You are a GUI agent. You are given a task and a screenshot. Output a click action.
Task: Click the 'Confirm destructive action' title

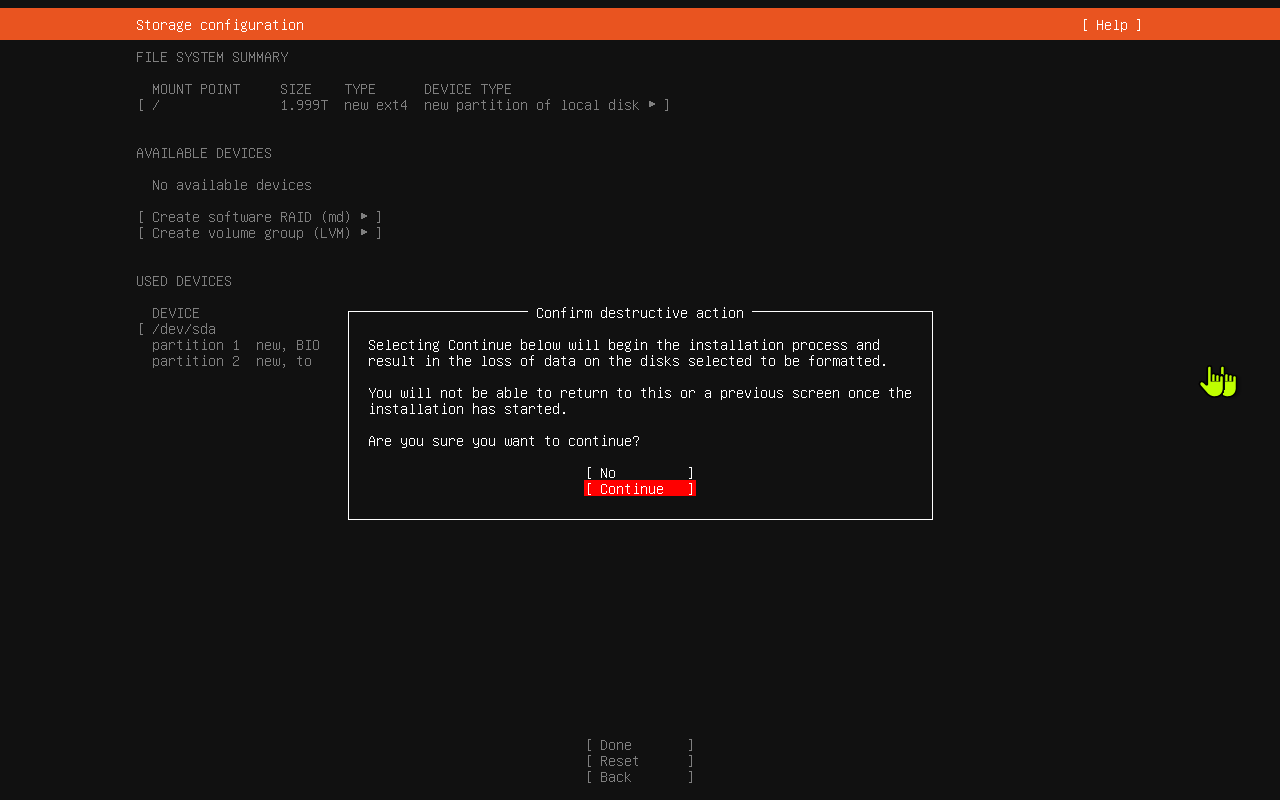point(640,313)
